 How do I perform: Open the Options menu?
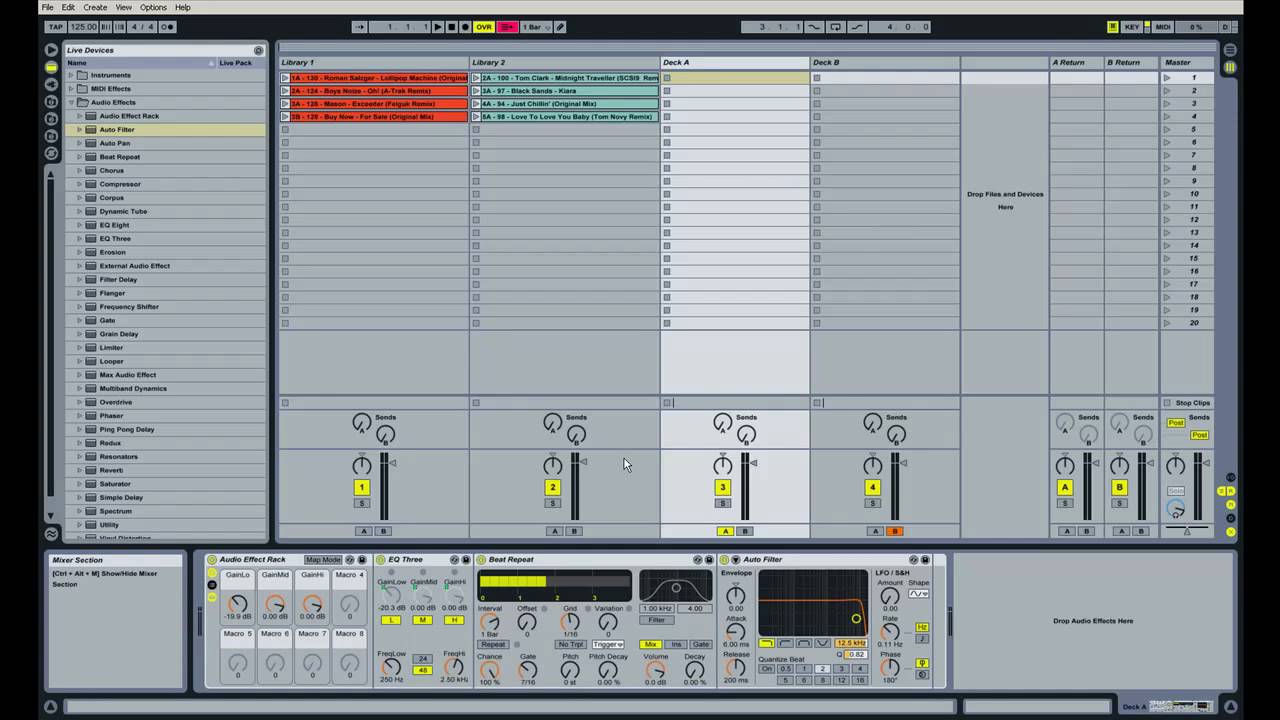pos(153,7)
